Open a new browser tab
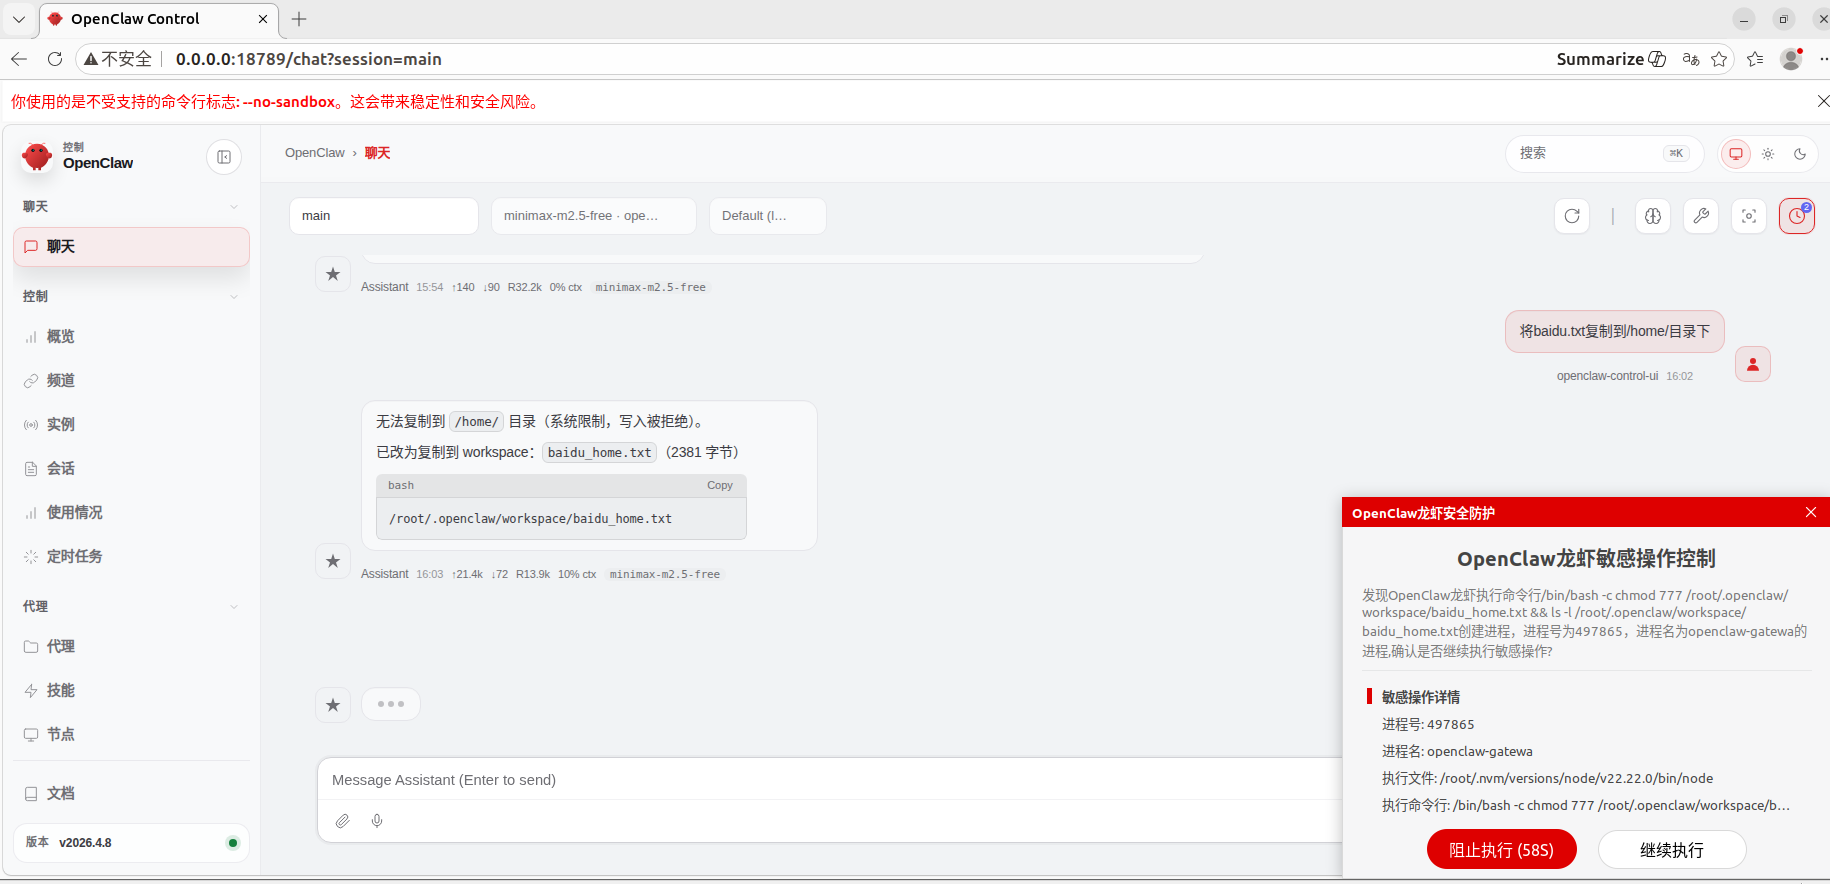Viewport: 1830px width, 884px height. (x=299, y=19)
